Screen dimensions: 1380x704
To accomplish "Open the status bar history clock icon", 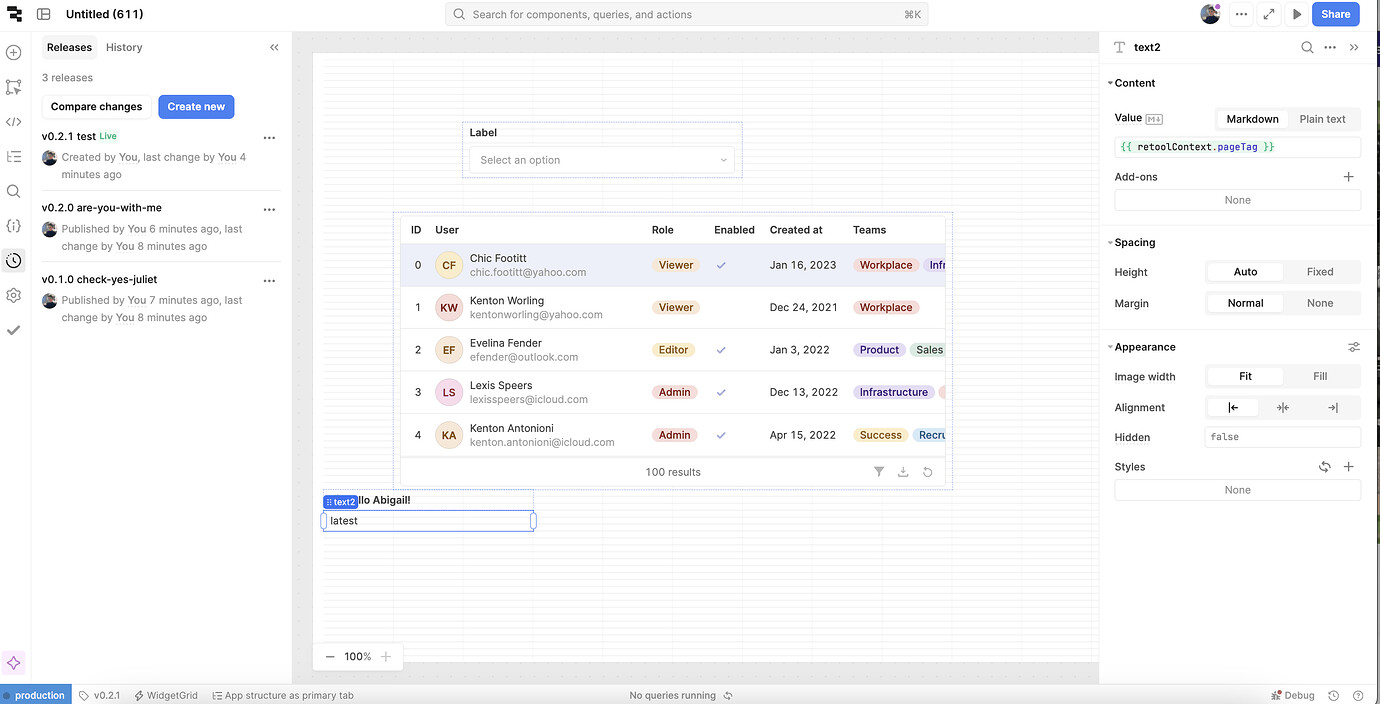I will [1333, 695].
